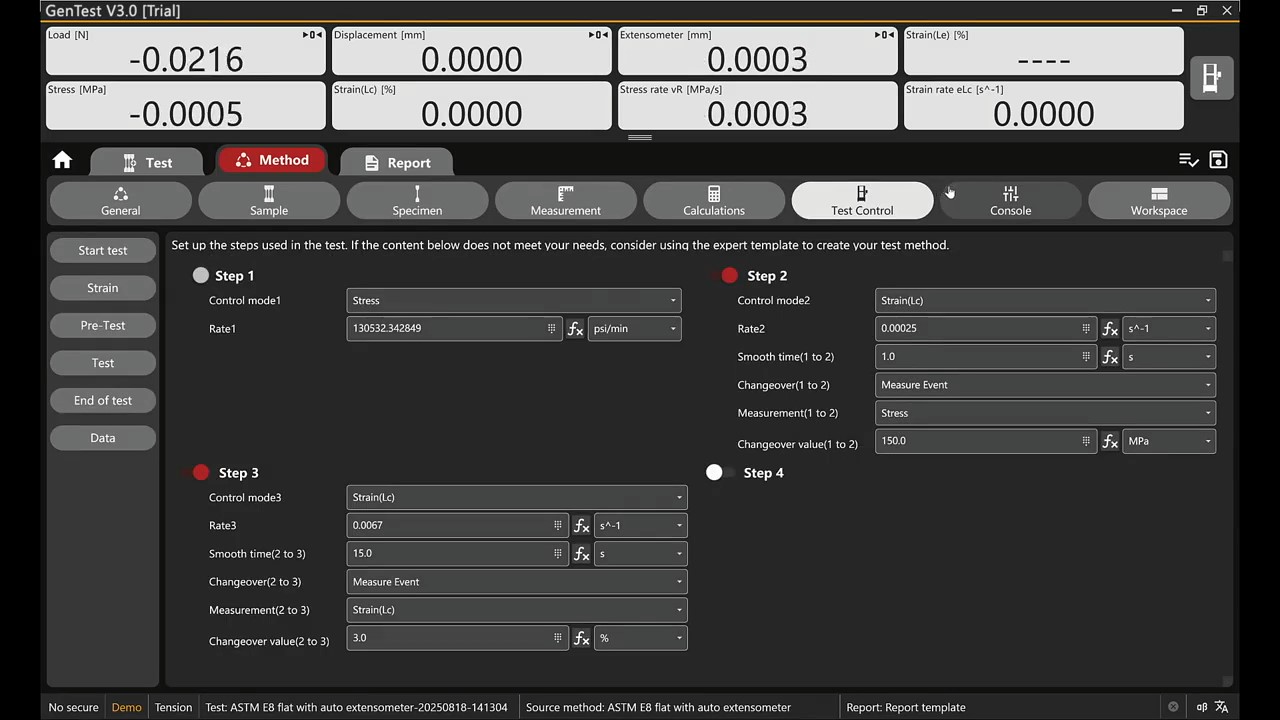
Task: Click the fx icon next to Rate2
Action: [x=1110, y=329]
